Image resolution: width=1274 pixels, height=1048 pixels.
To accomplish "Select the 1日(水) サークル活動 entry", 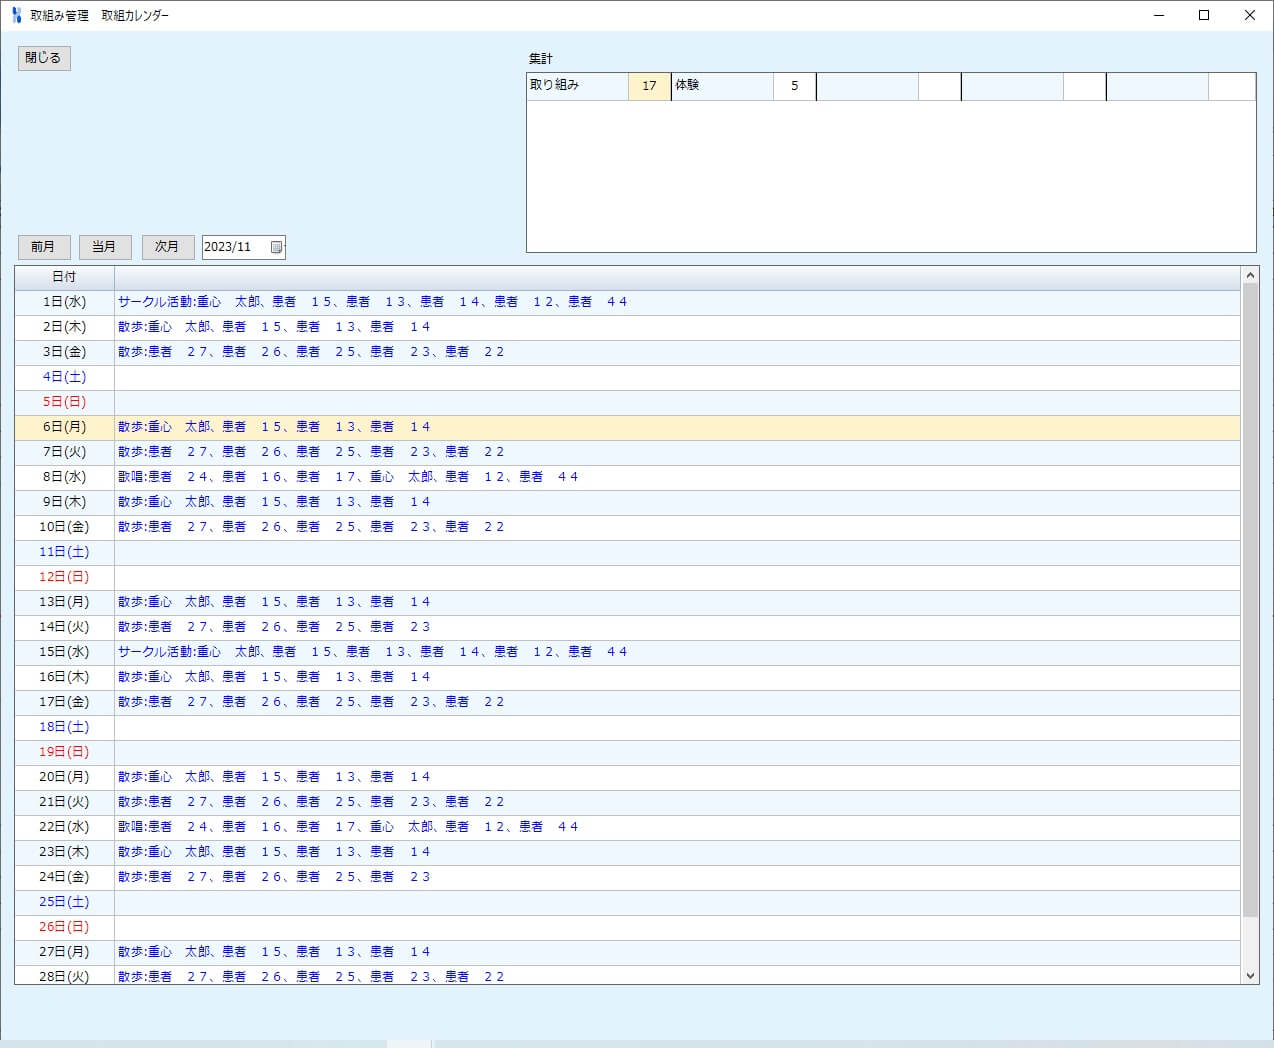I will (372, 302).
